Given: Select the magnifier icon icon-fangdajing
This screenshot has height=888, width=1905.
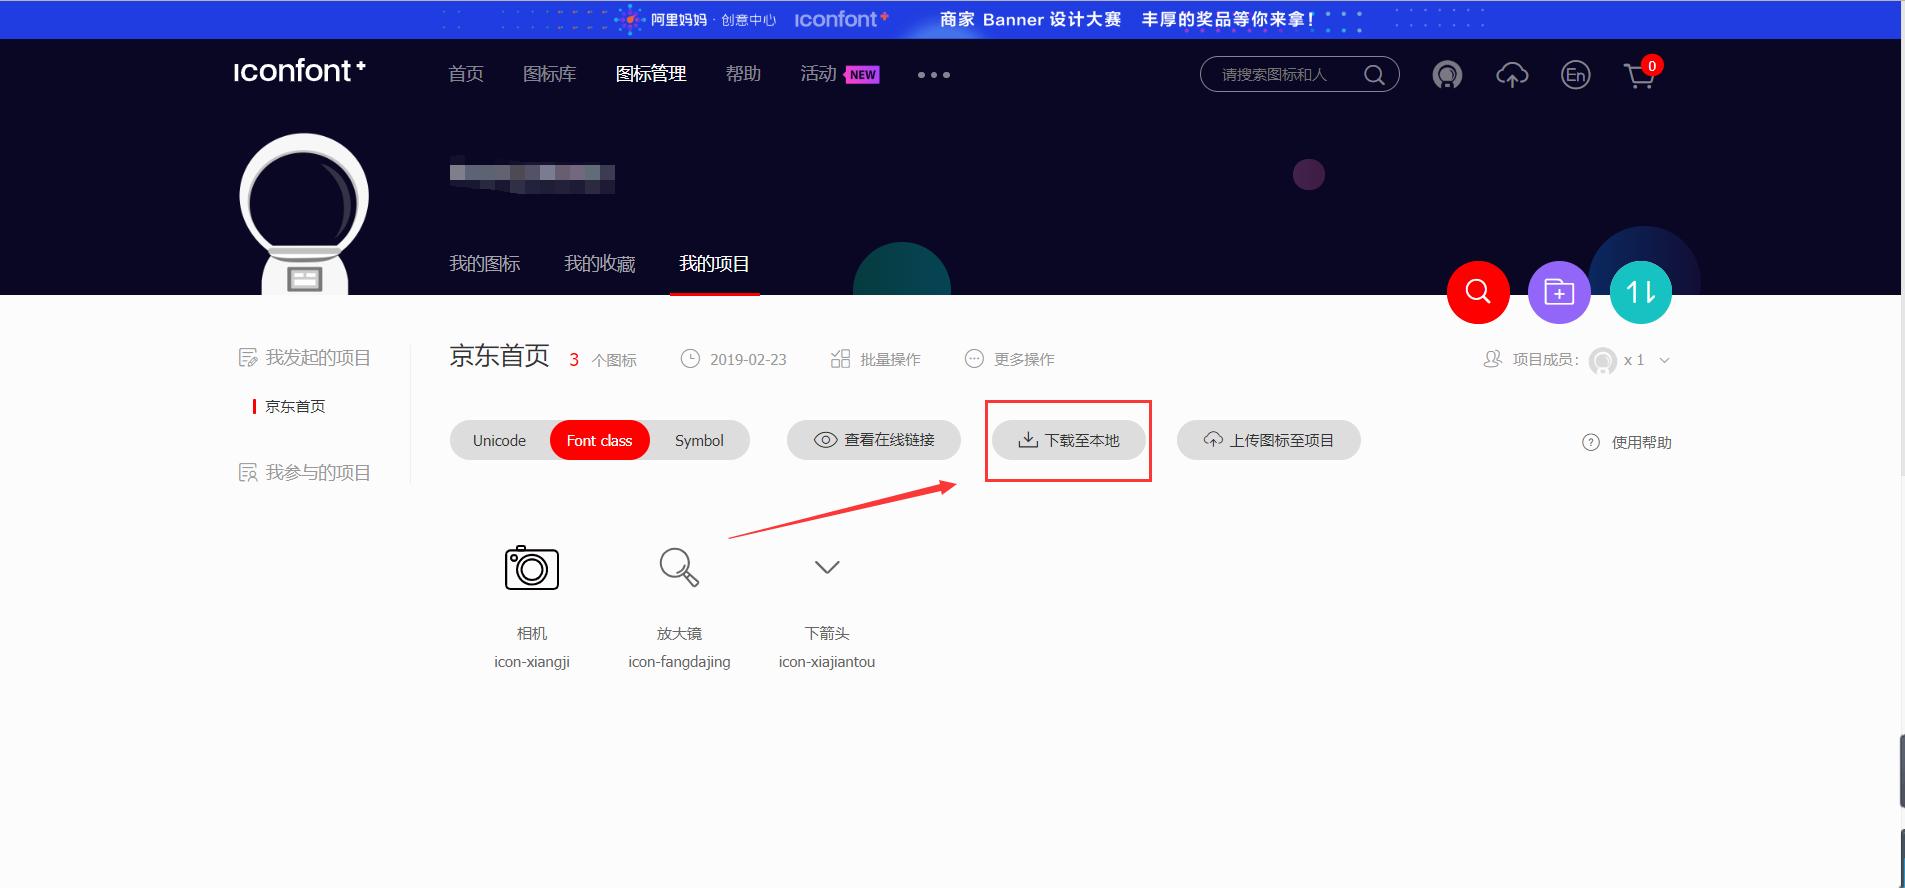Looking at the screenshot, I should pyautogui.click(x=679, y=567).
